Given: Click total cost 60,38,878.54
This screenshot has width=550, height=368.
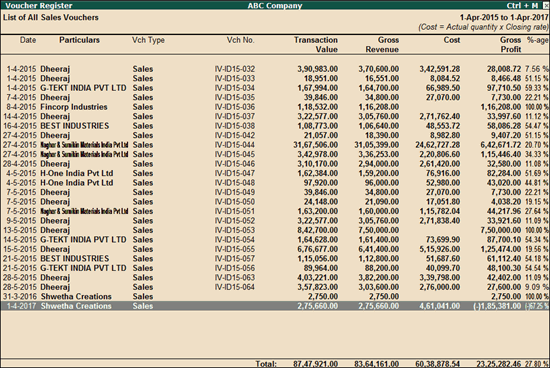Looking at the screenshot, I should [x=437, y=364].
